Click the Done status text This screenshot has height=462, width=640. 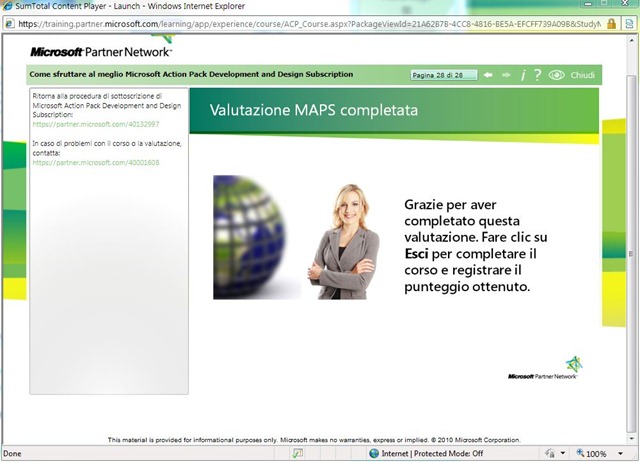pyautogui.click(x=12, y=453)
